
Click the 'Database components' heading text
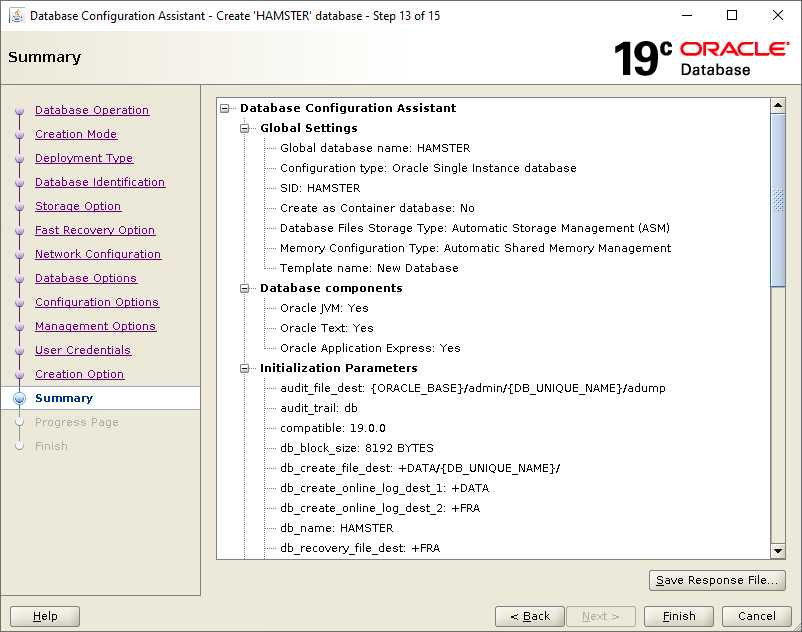coord(331,288)
